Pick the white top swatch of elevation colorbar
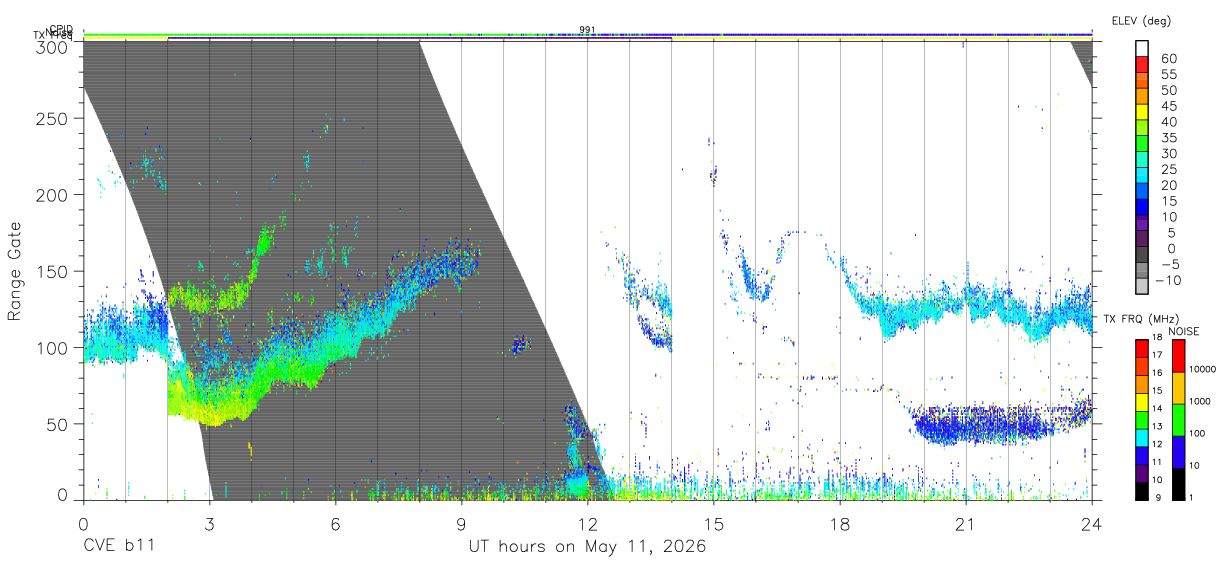Viewport: 1228px width, 567px height. tap(1142, 49)
